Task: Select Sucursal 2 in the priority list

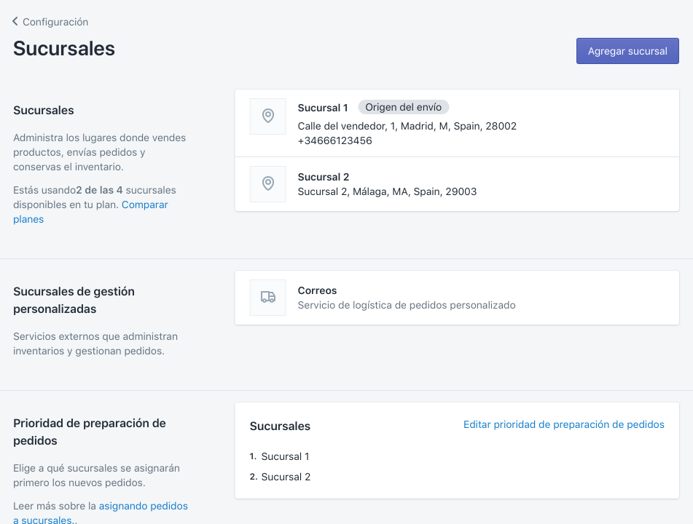Action: [285, 477]
